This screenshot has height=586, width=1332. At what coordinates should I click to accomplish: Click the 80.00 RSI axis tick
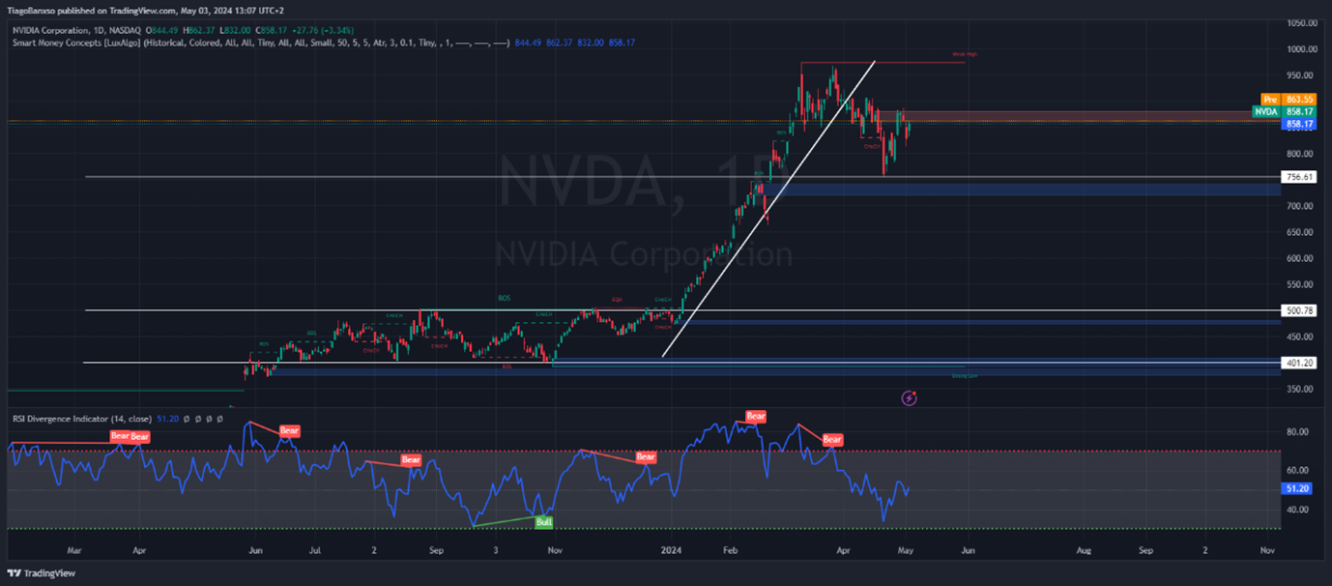[1298, 432]
